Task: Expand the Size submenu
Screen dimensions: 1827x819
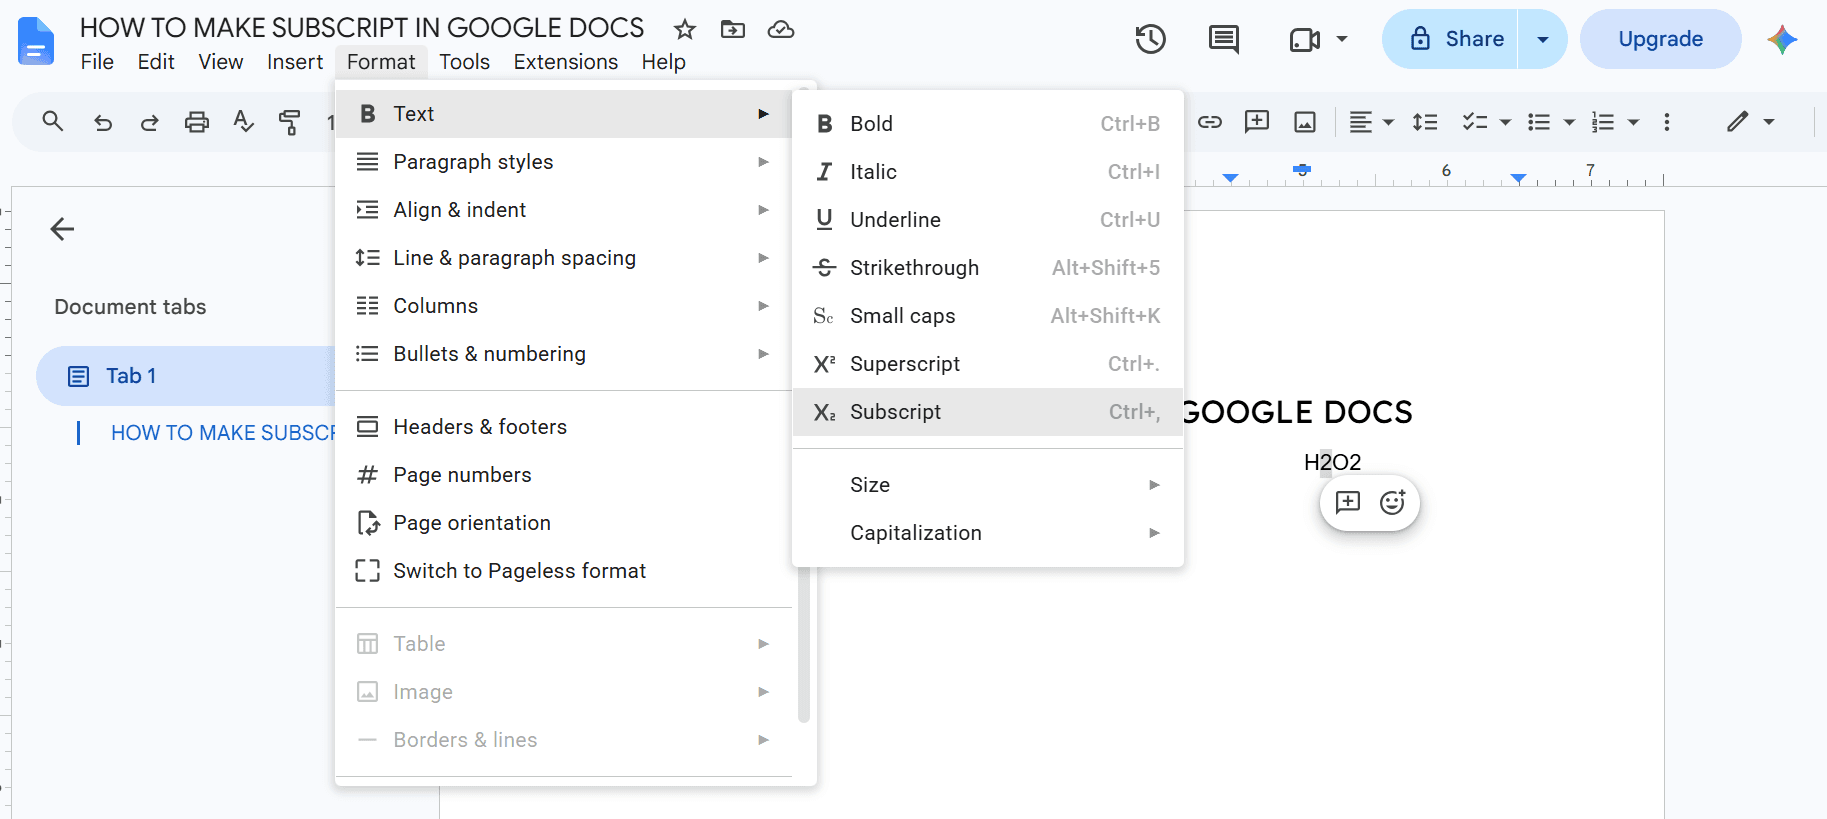Action: (x=988, y=485)
